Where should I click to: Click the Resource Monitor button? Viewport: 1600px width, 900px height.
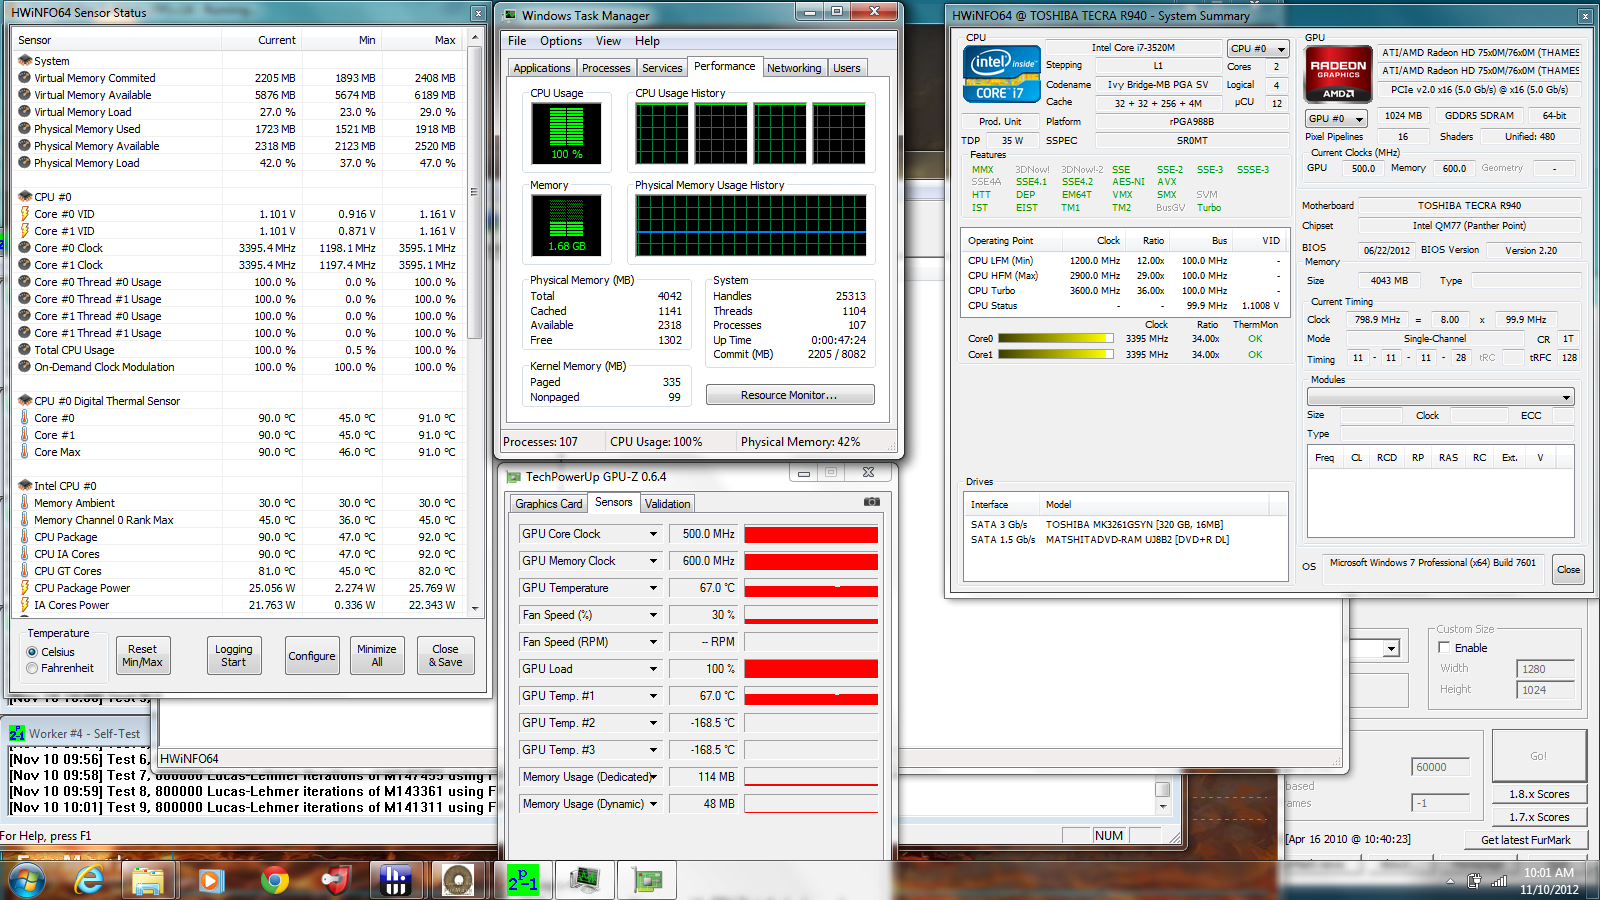click(x=789, y=395)
